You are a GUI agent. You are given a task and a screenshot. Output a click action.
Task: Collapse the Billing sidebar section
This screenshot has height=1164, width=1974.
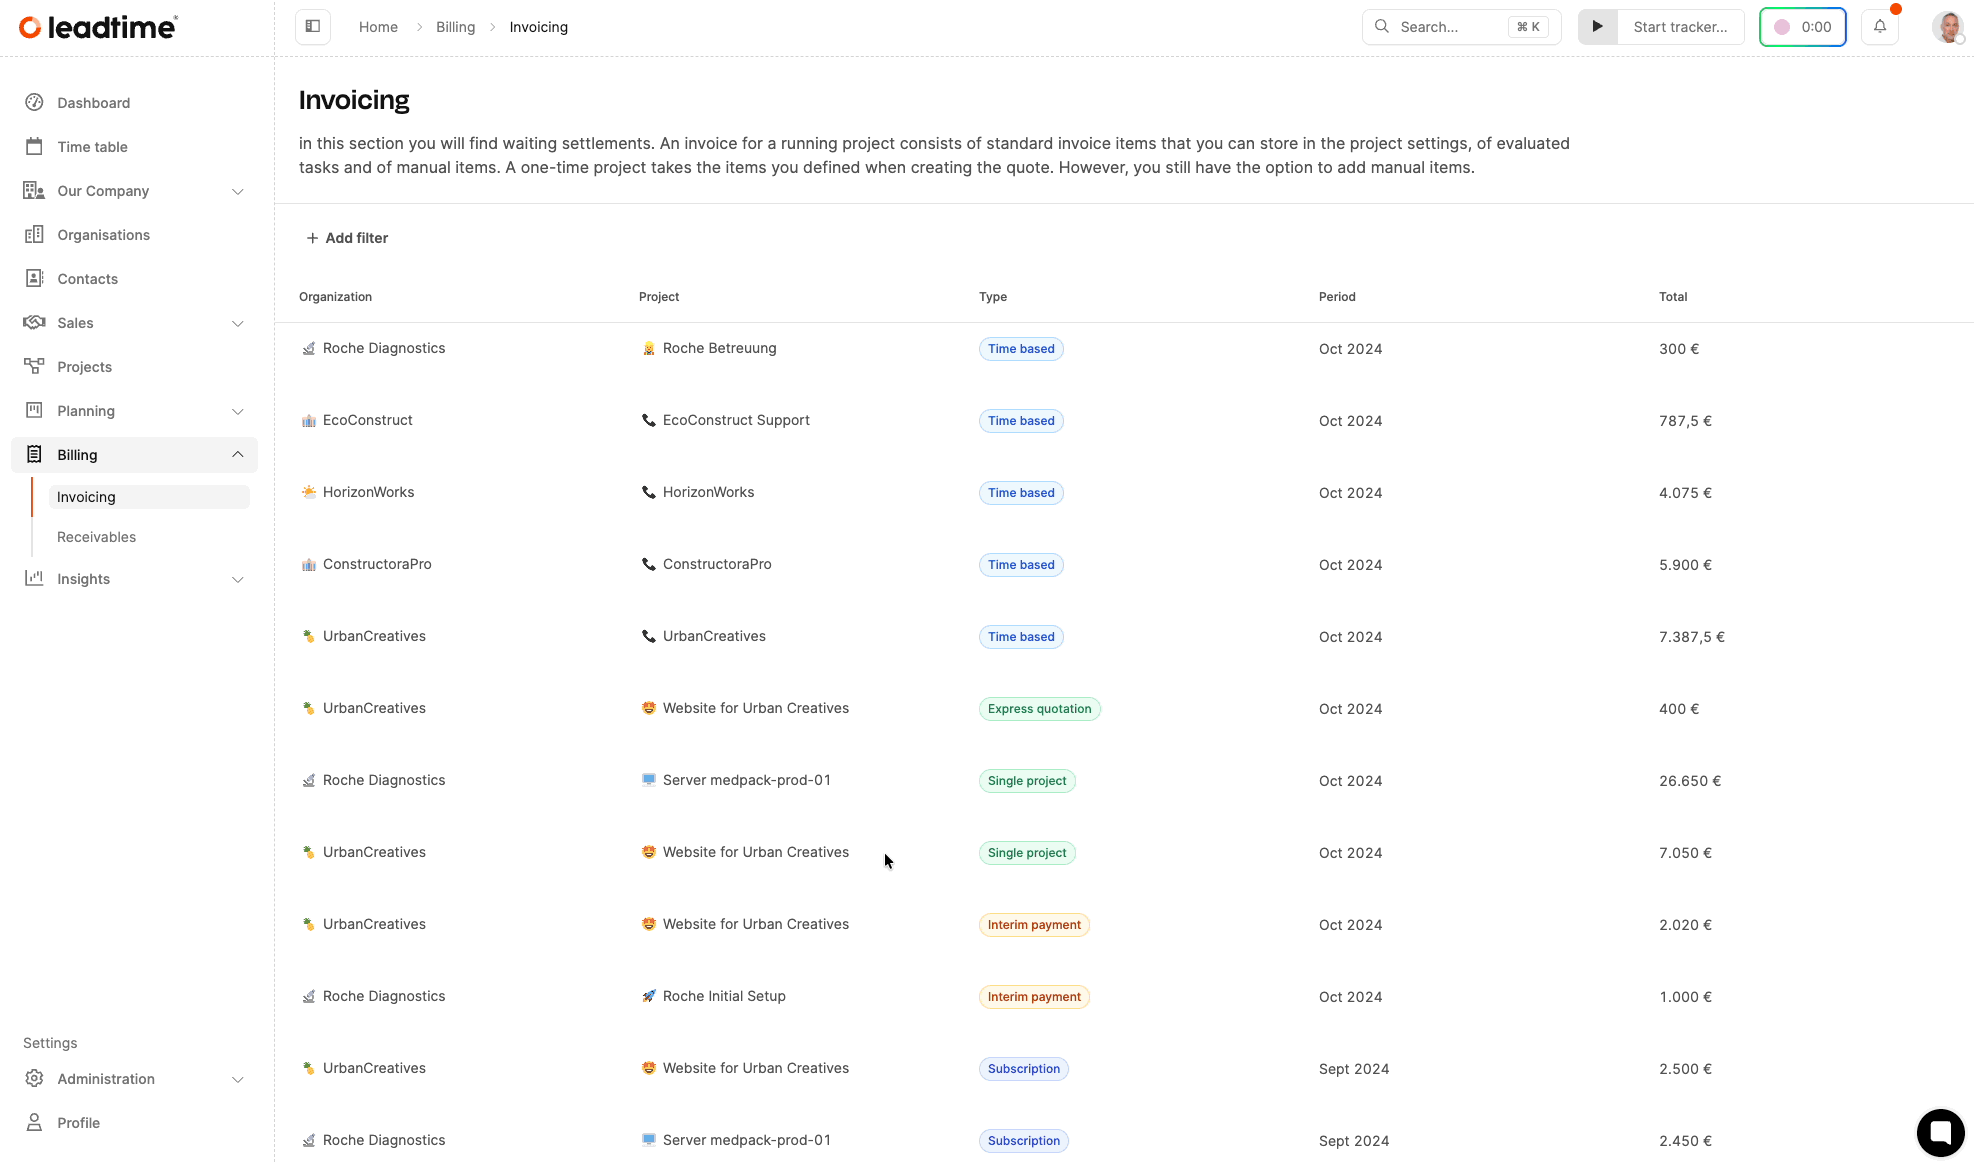click(x=237, y=455)
